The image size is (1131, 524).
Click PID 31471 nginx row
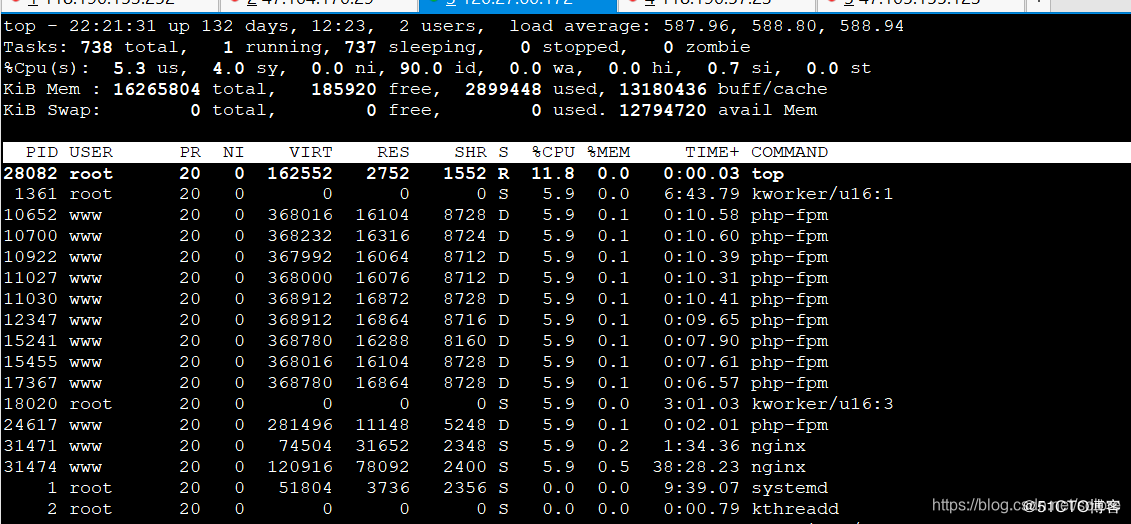click(x=30, y=446)
